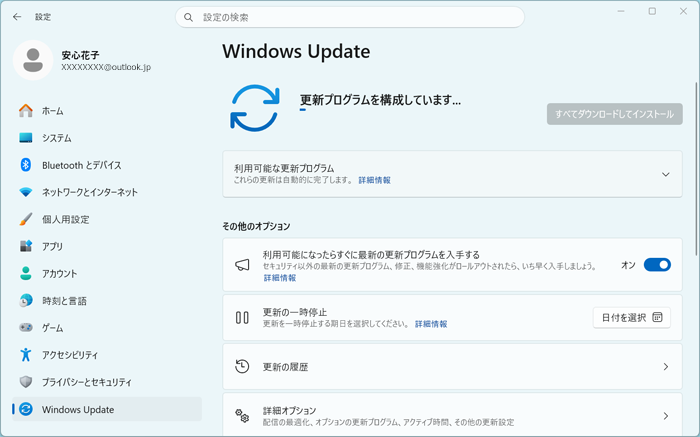The width and height of the screenshot is (700, 437).
Task: Click the 個人用設定 paintbrush icon
Action: pos(26,219)
